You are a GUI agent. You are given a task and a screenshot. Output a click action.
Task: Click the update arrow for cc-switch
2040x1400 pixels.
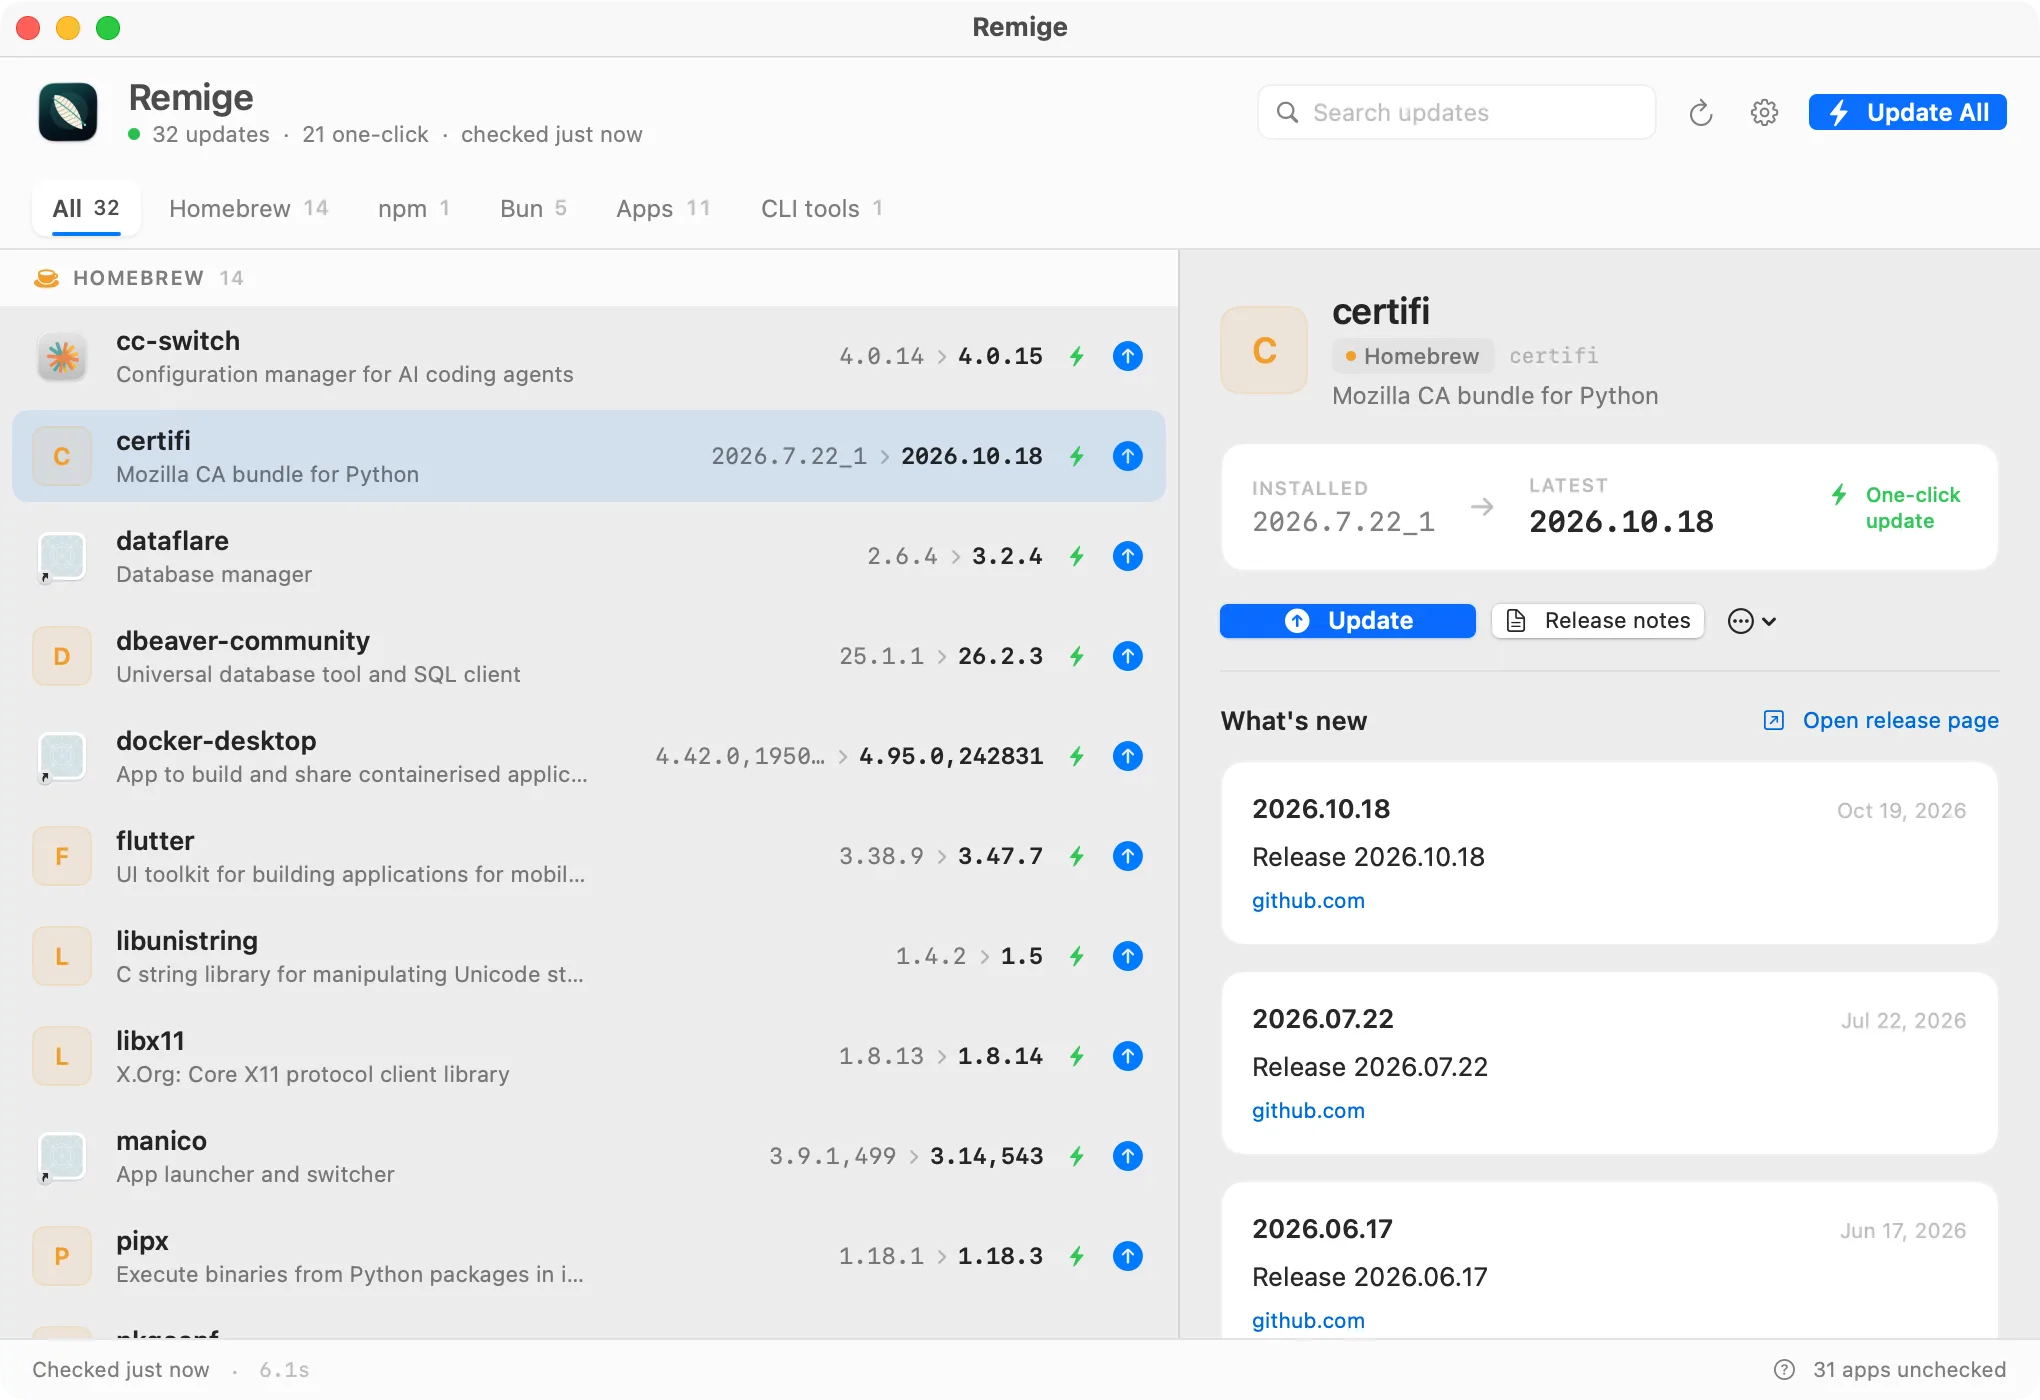click(x=1127, y=356)
